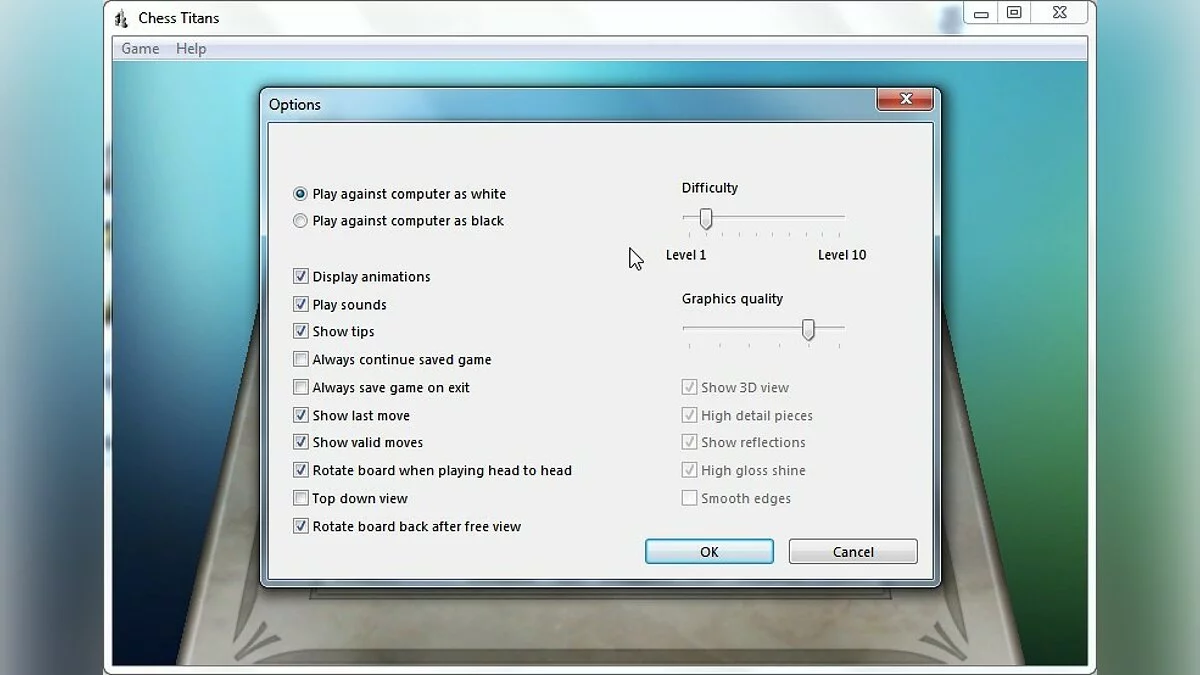Click the Options dialog title
The image size is (1200, 675).
295,104
